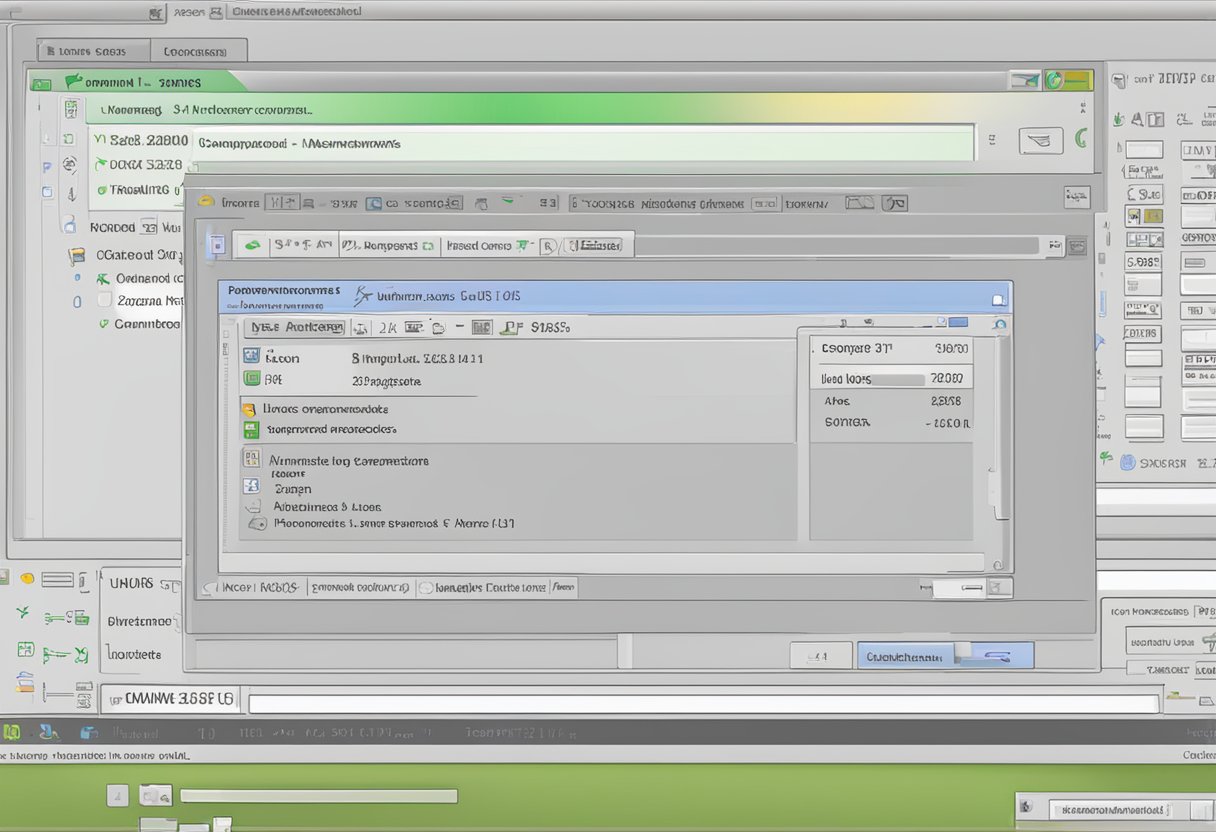This screenshot has width=1216, height=832.
Task: Click the yellow folder icon in dialog list
Action: [249, 409]
